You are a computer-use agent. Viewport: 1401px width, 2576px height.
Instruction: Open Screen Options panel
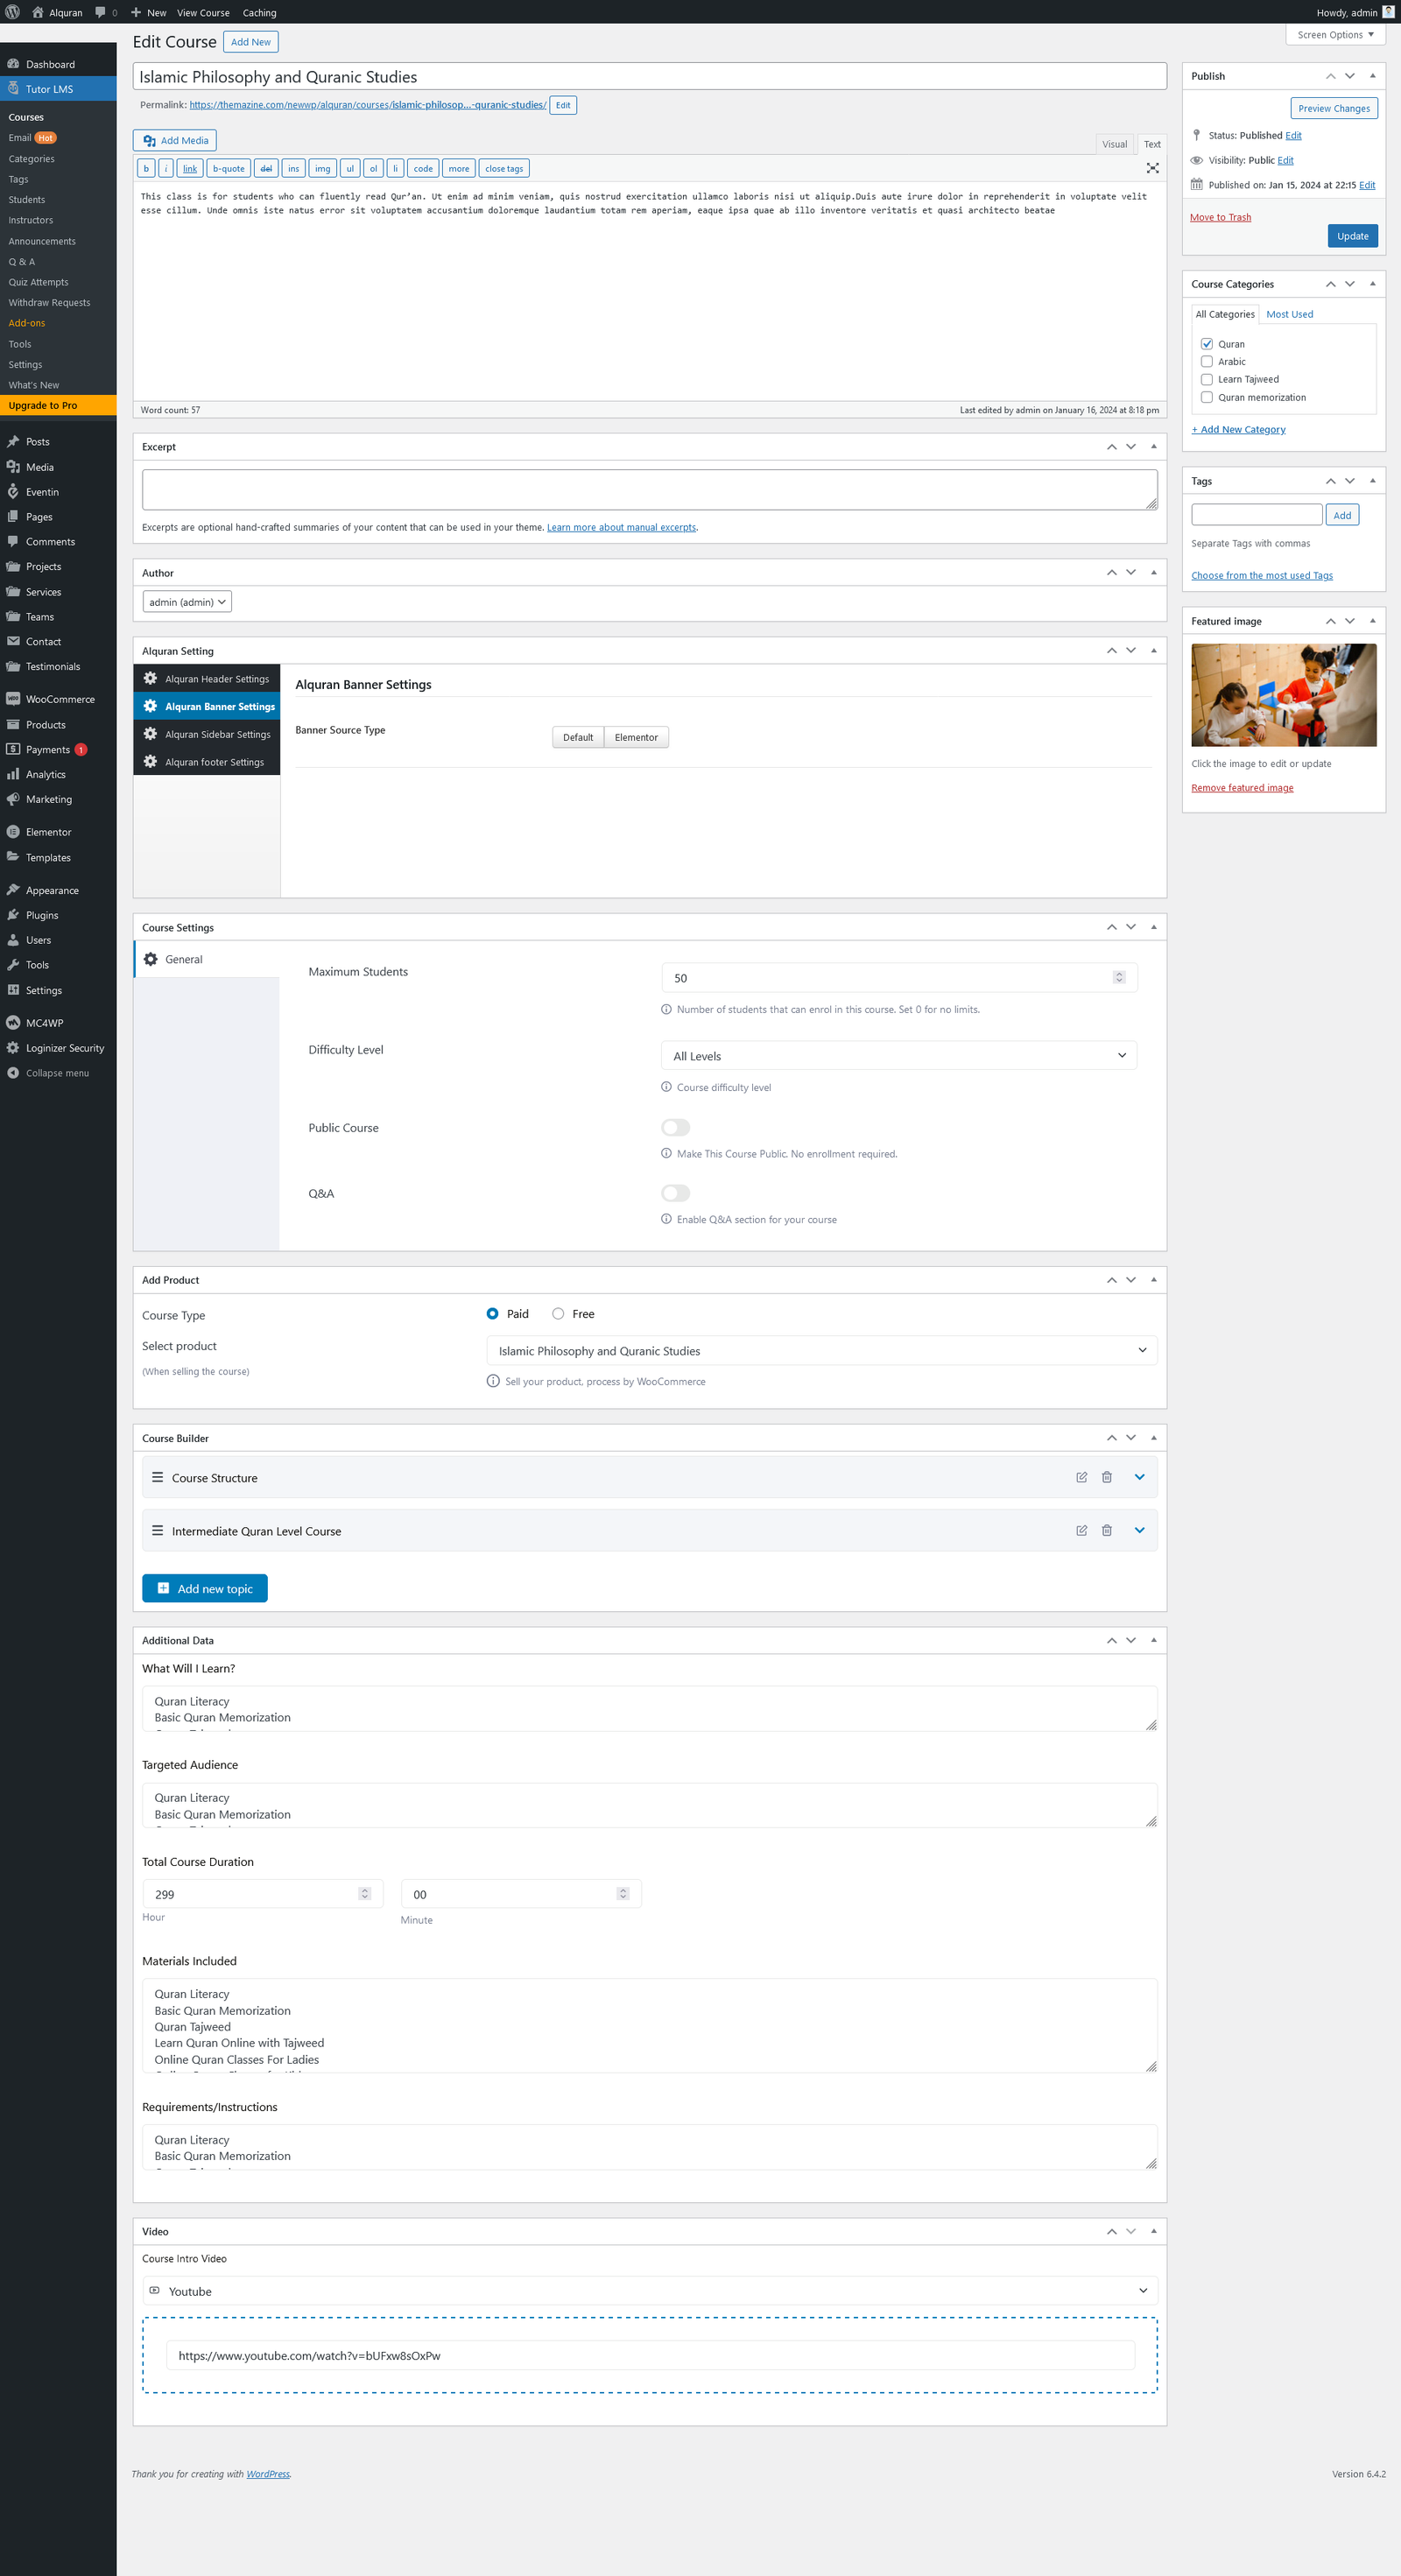click(1335, 34)
